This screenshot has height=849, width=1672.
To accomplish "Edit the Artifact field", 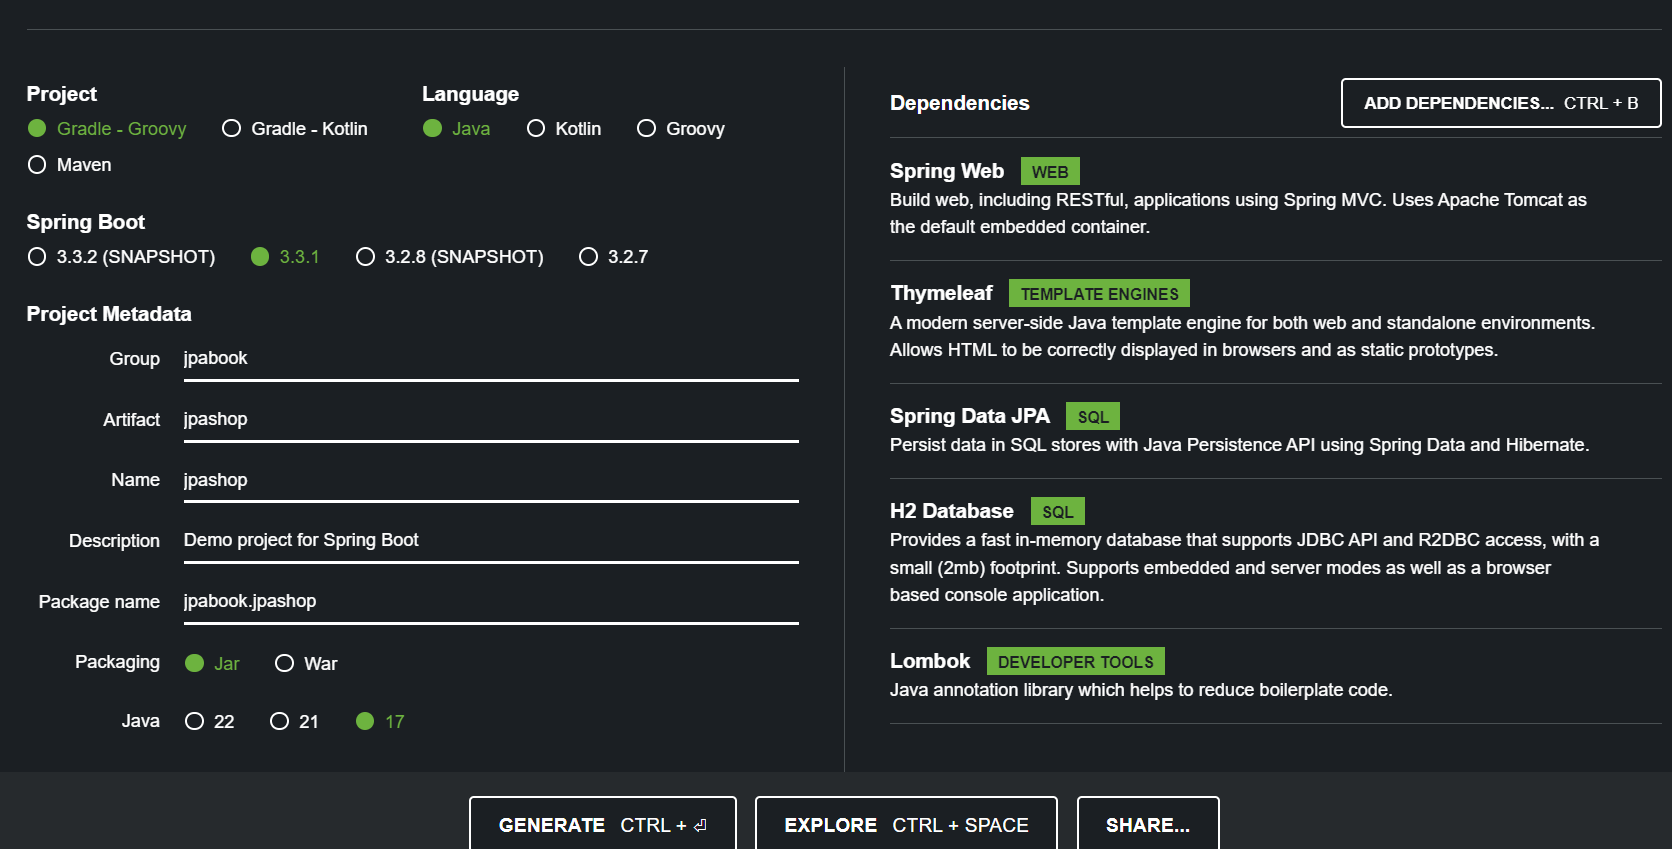I will coord(491,420).
